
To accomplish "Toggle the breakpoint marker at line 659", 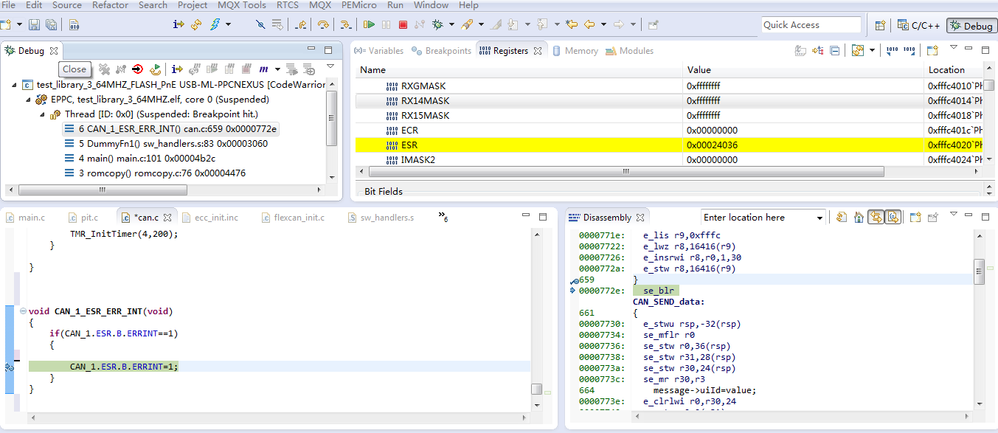I will point(572,280).
